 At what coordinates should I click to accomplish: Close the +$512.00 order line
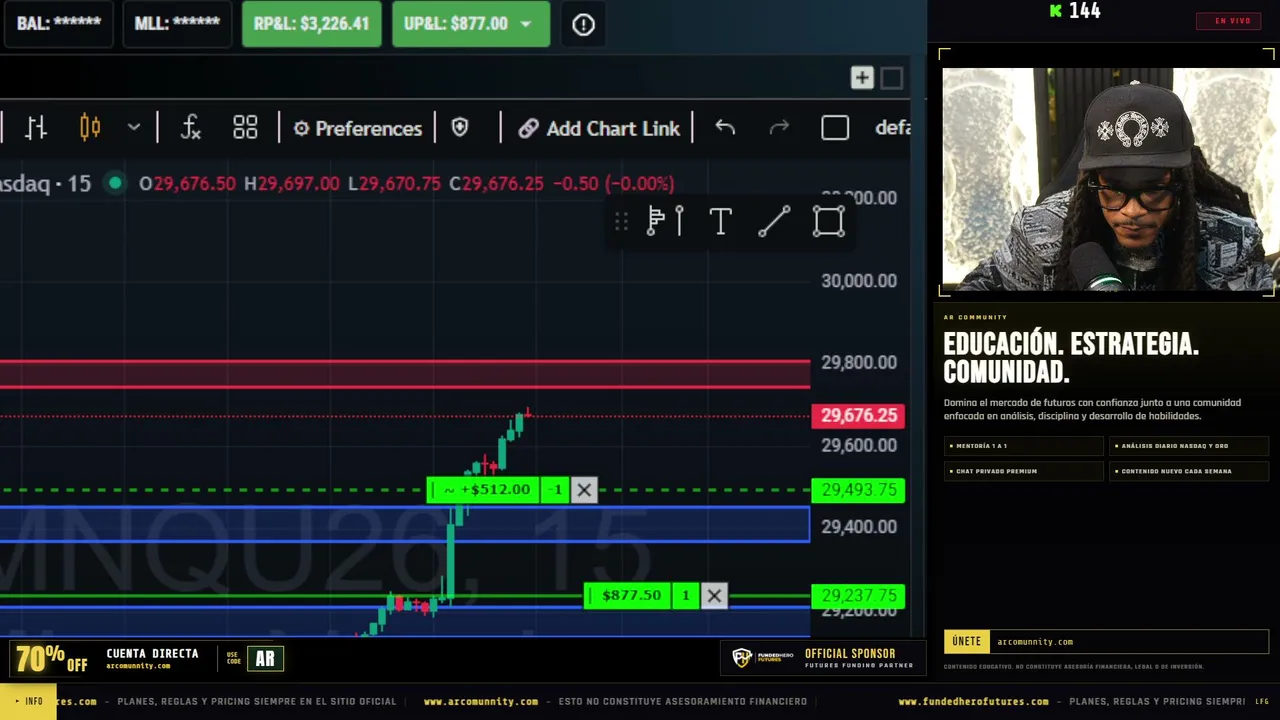point(584,490)
